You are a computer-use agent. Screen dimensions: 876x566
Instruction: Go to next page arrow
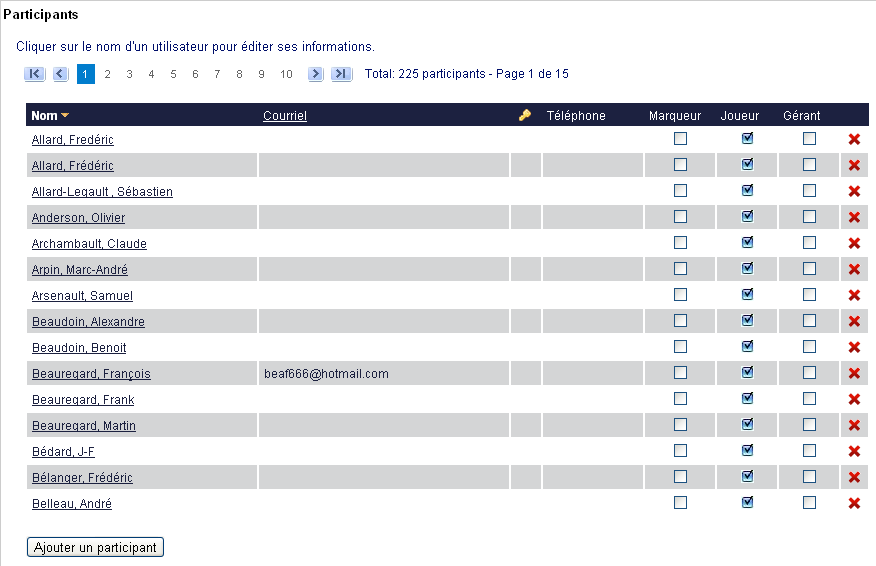coord(316,74)
